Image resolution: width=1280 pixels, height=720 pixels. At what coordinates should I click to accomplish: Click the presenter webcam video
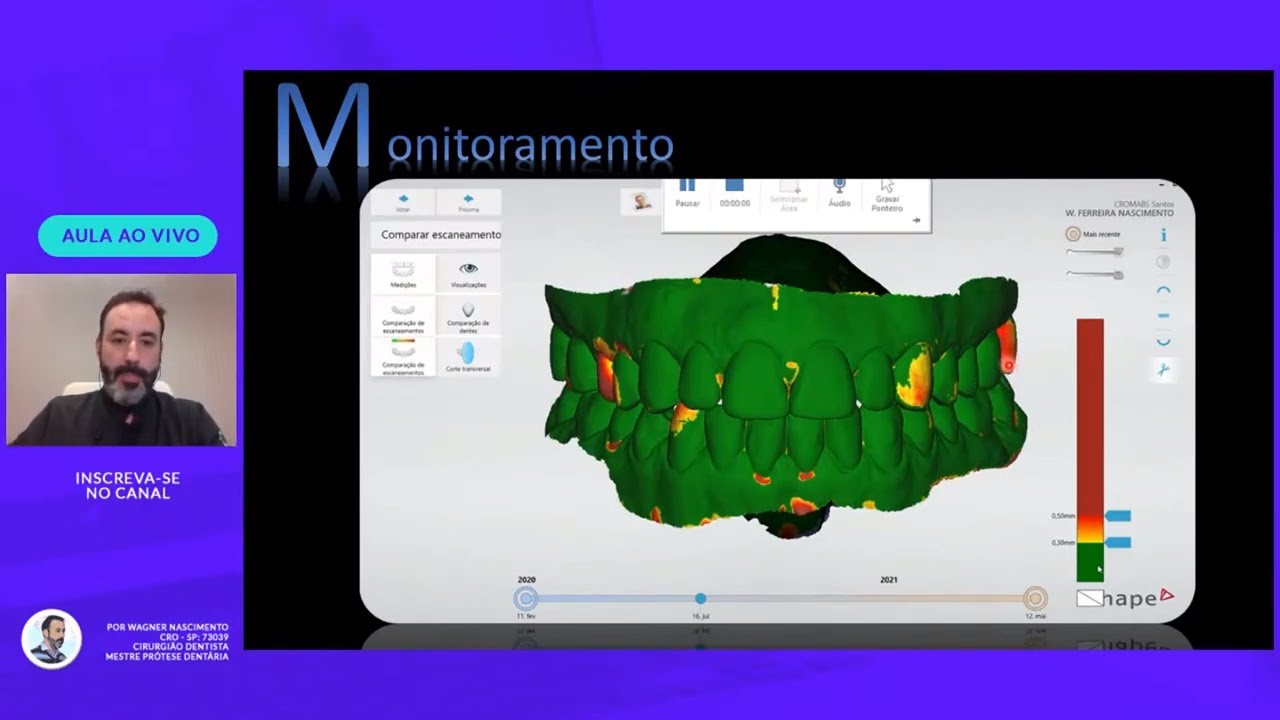(122, 359)
